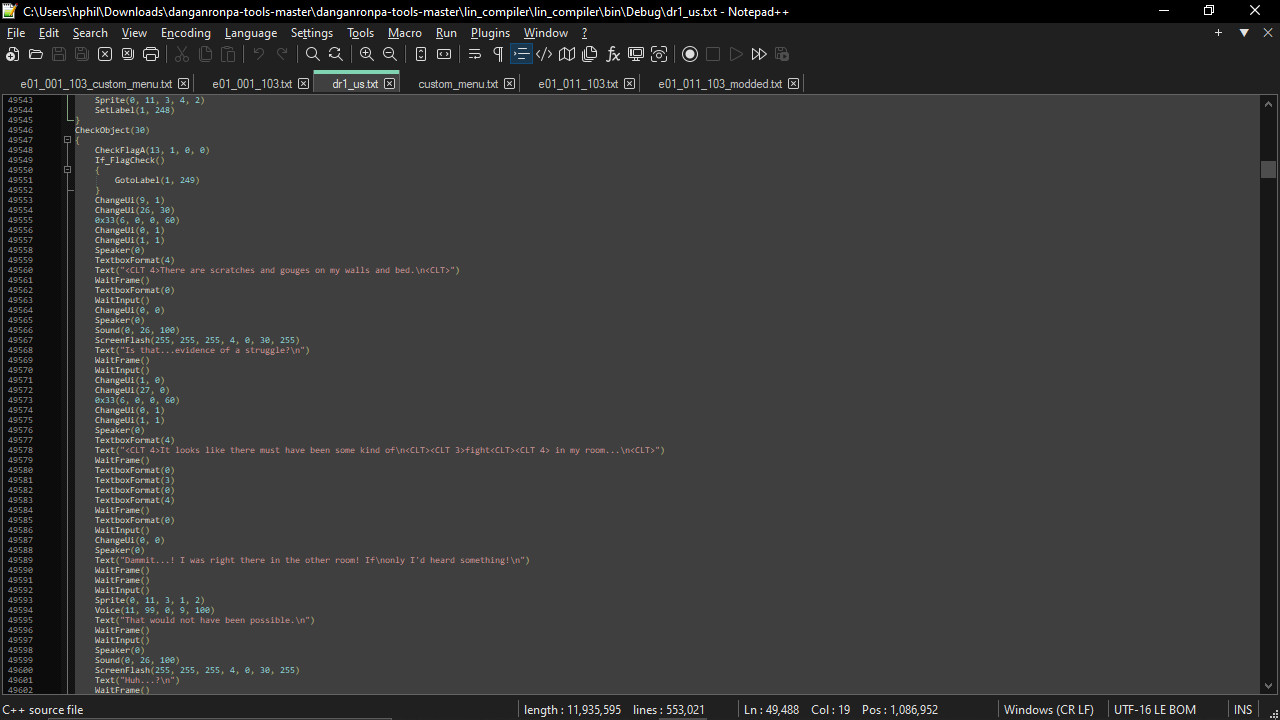Open the Document Map panel

tap(566, 54)
